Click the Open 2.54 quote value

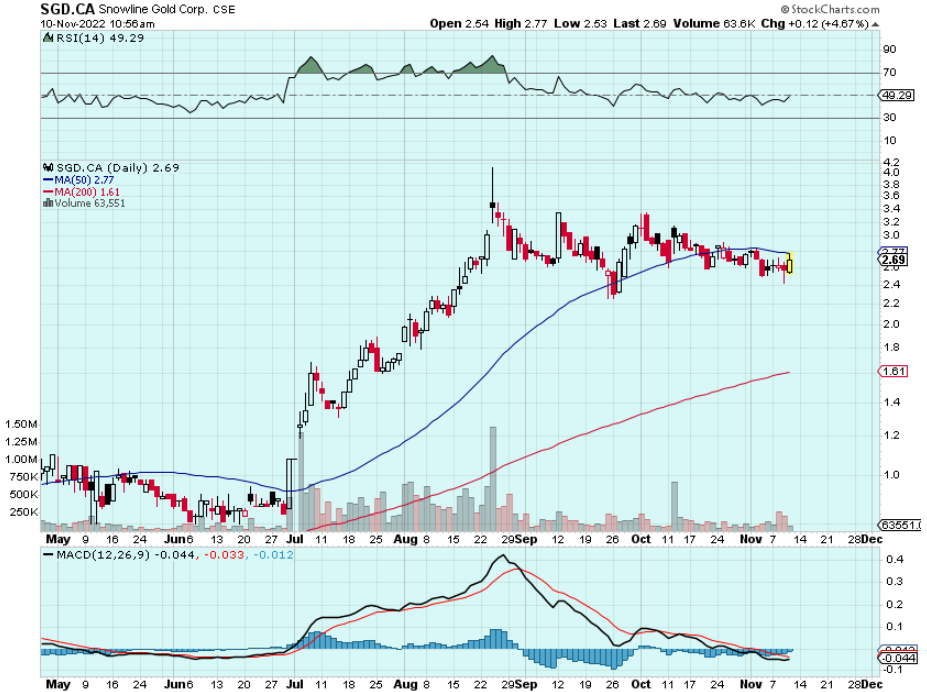pyautogui.click(x=459, y=24)
